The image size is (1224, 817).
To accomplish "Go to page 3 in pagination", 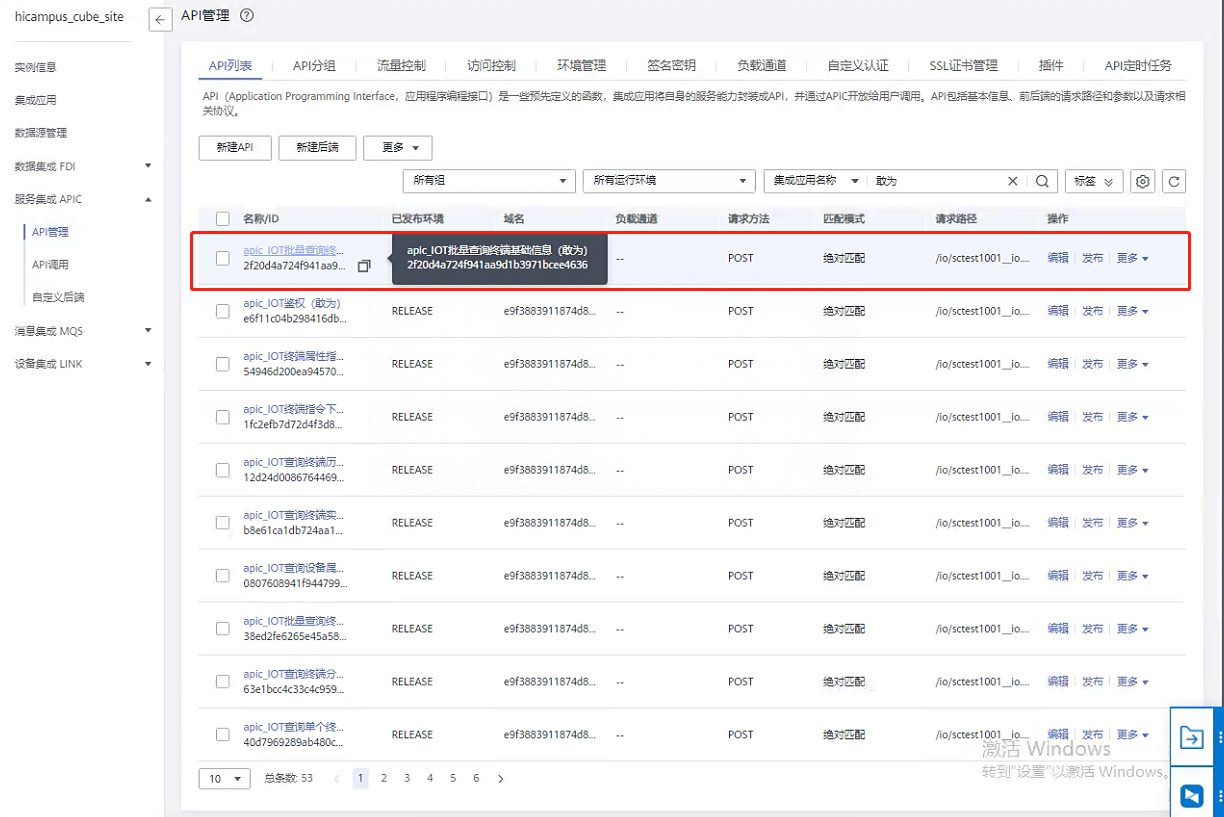I will click(407, 778).
